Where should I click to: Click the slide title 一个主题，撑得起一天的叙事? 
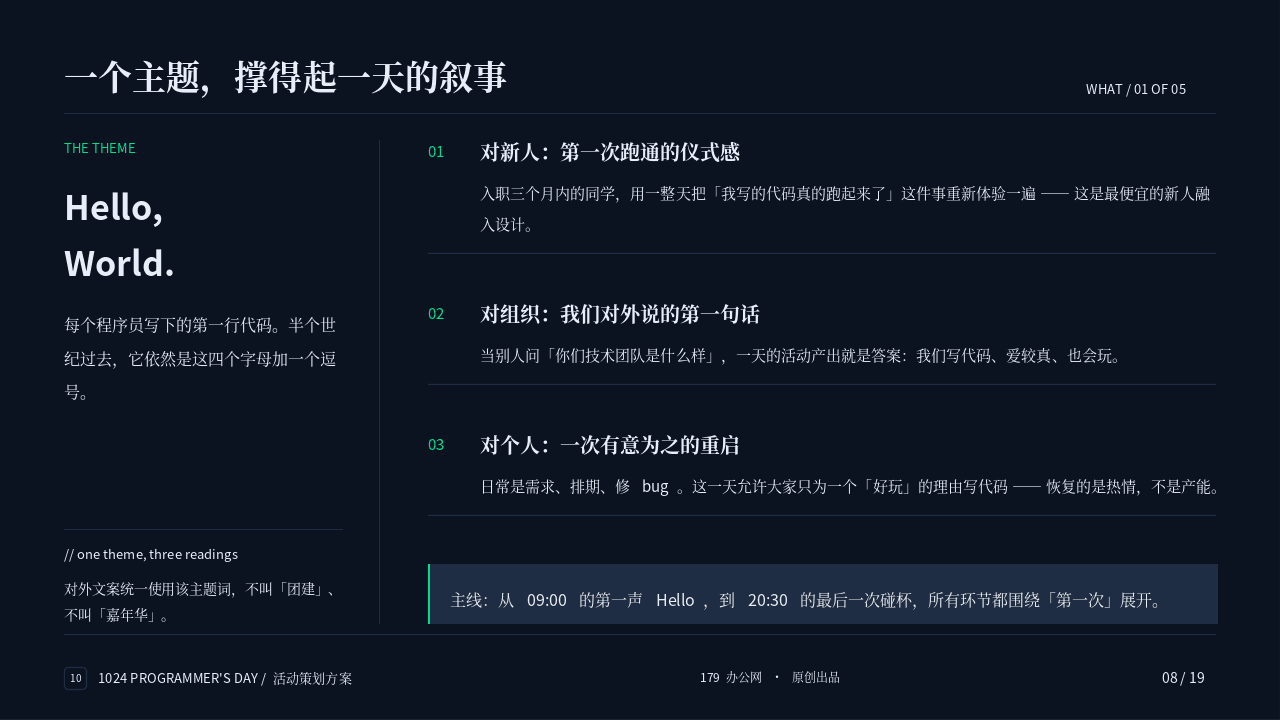tap(285, 78)
